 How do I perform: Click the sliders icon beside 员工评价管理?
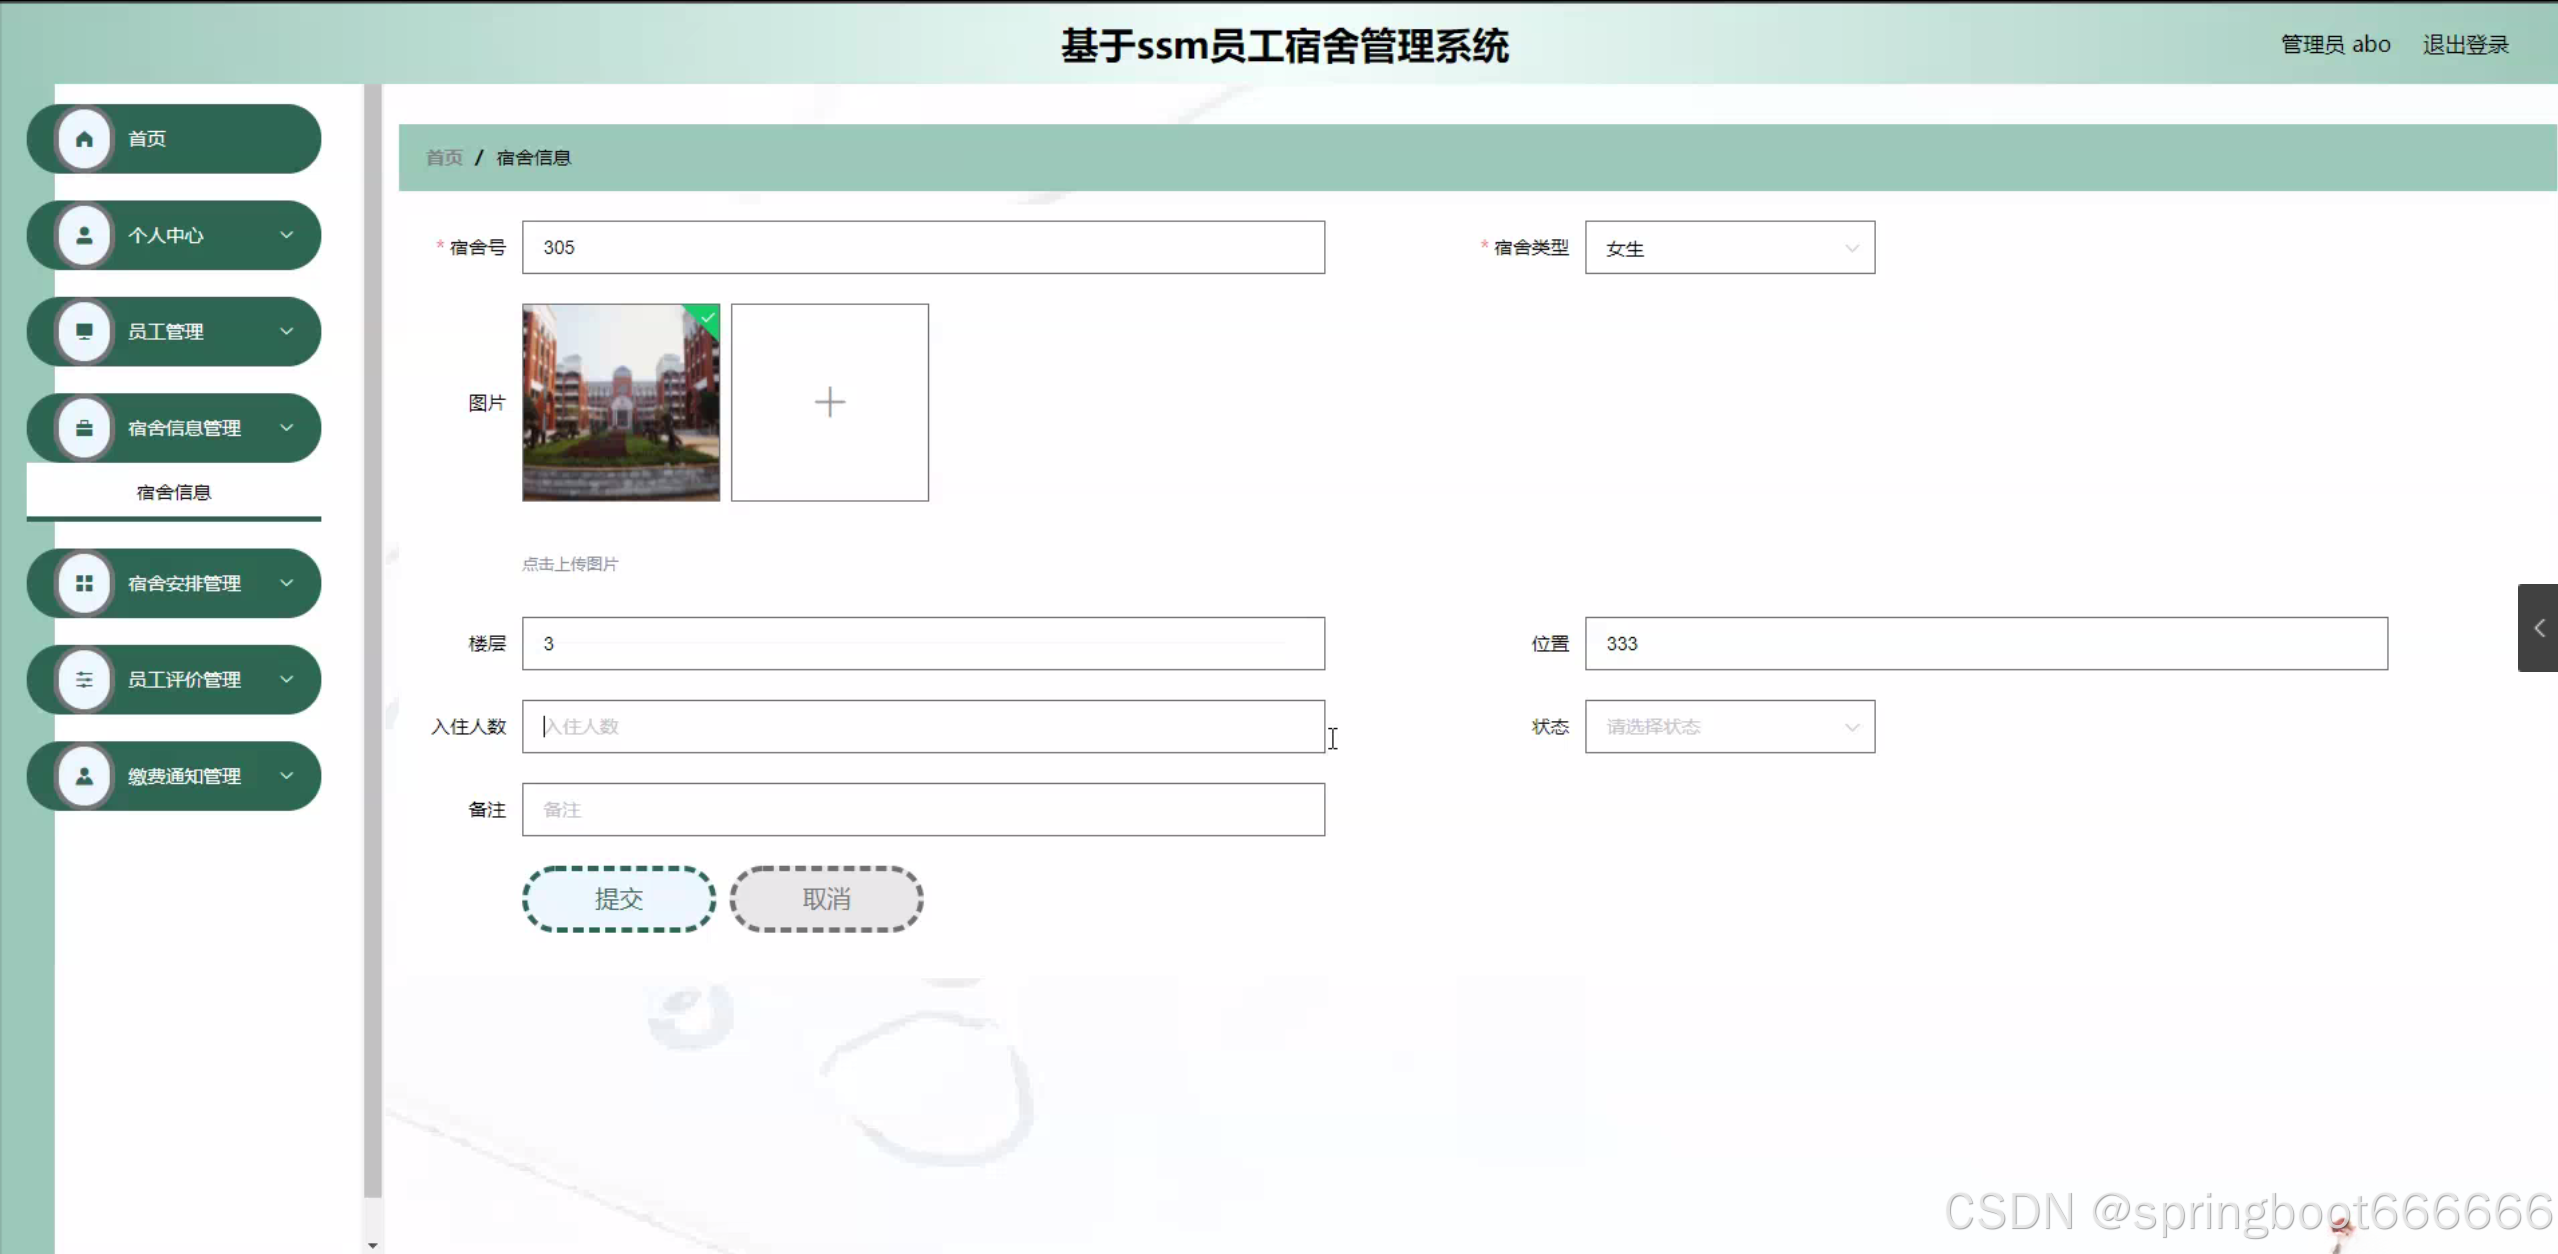tap(84, 679)
